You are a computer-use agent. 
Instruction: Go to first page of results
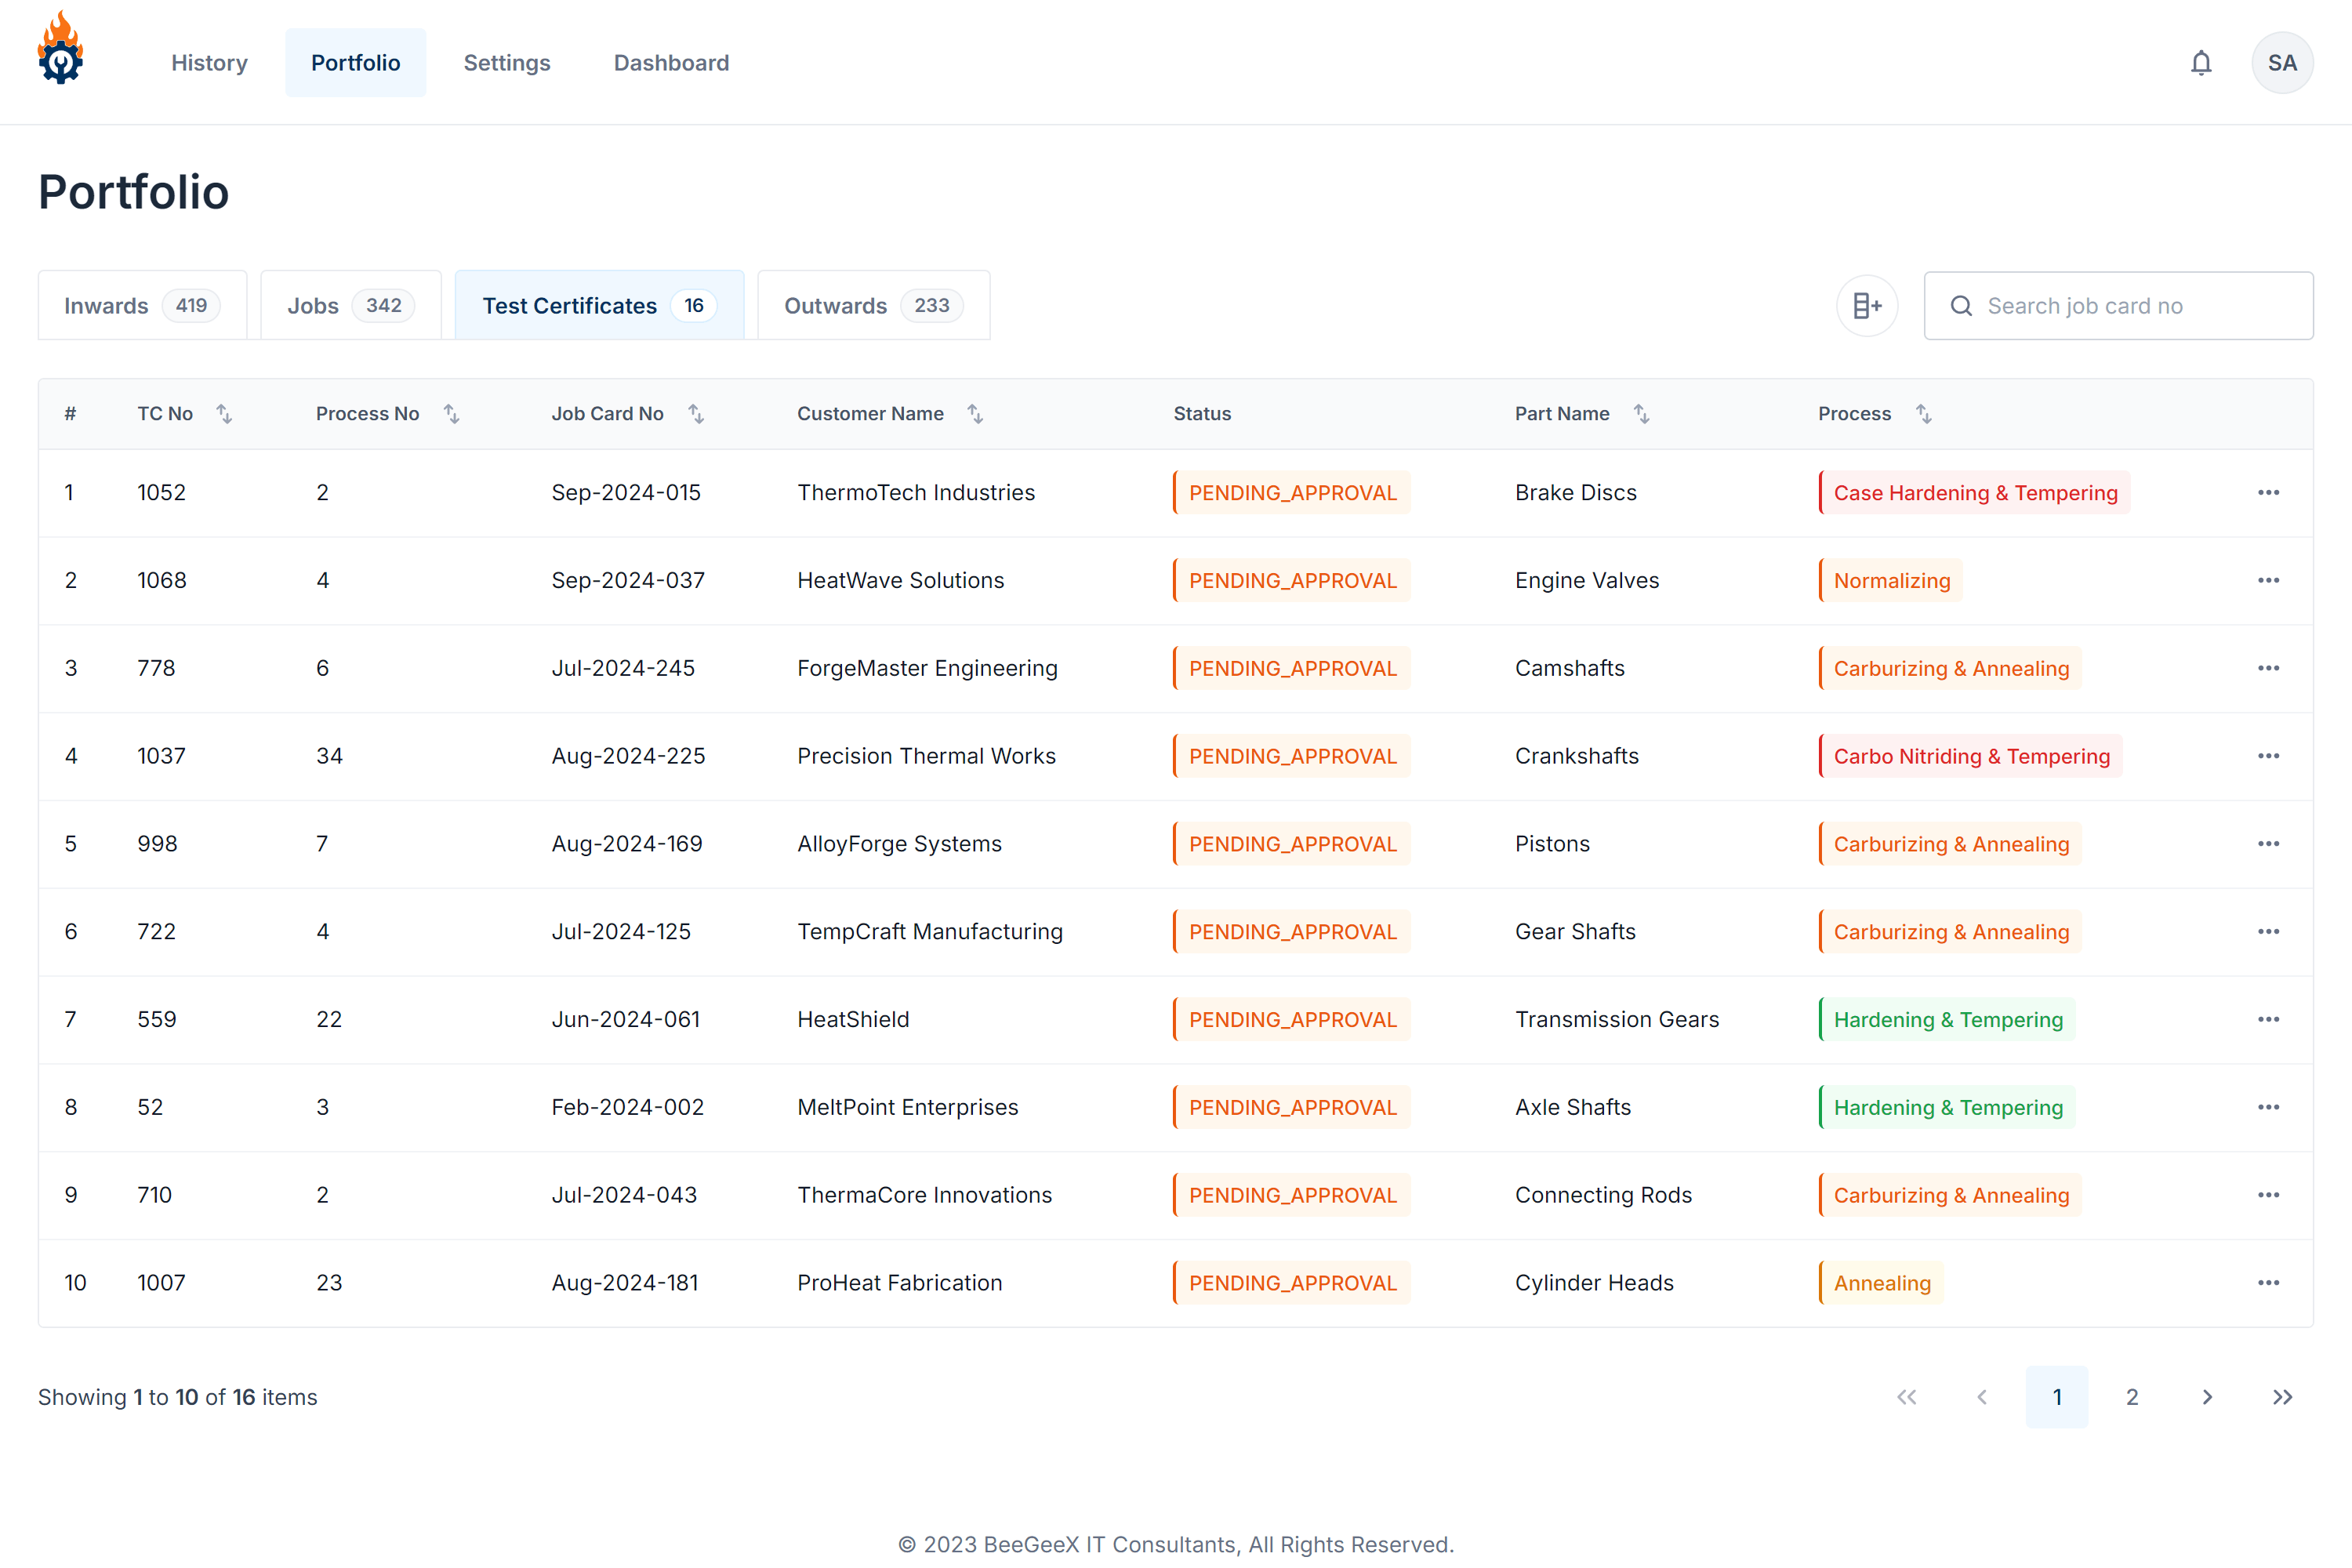point(1906,1397)
